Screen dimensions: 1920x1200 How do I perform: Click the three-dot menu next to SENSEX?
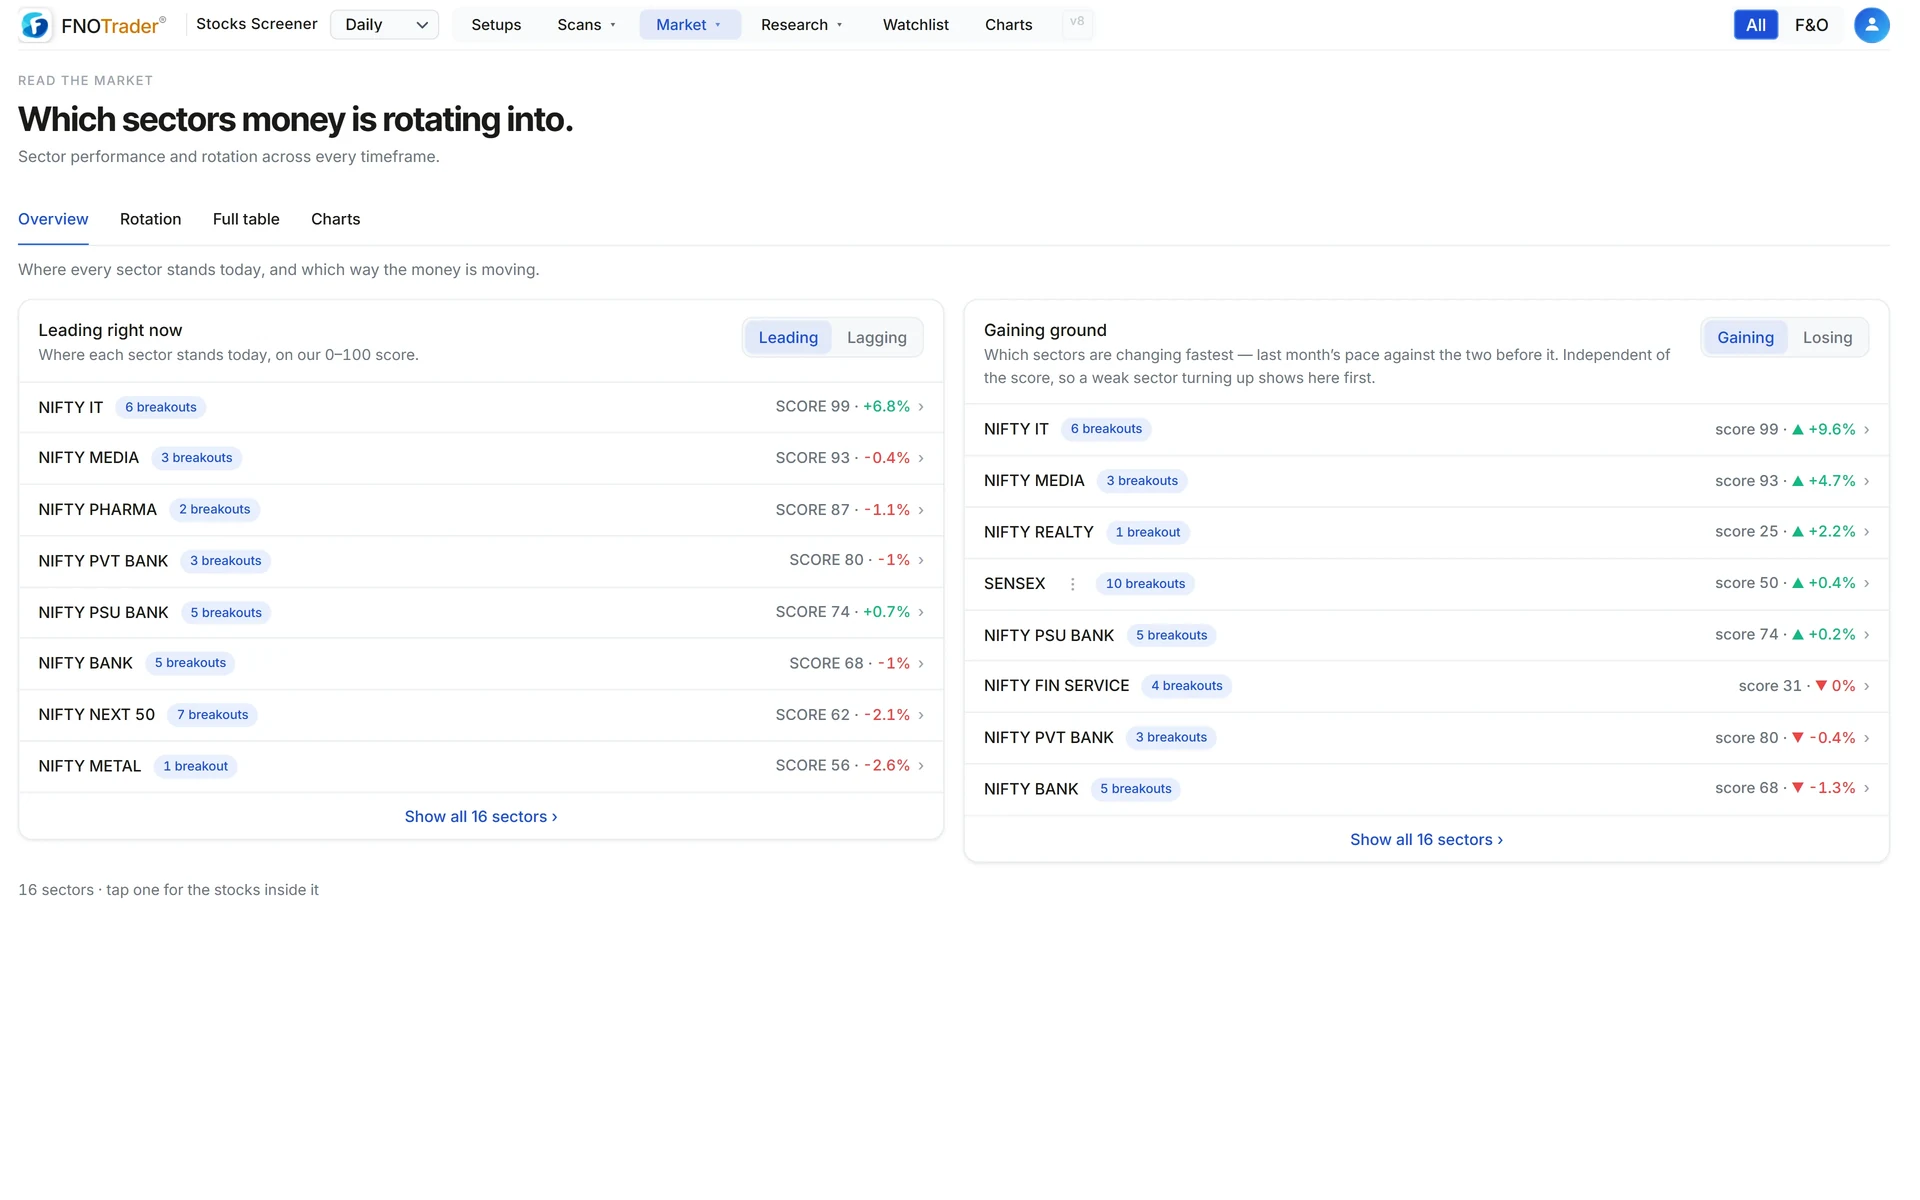1072,584
